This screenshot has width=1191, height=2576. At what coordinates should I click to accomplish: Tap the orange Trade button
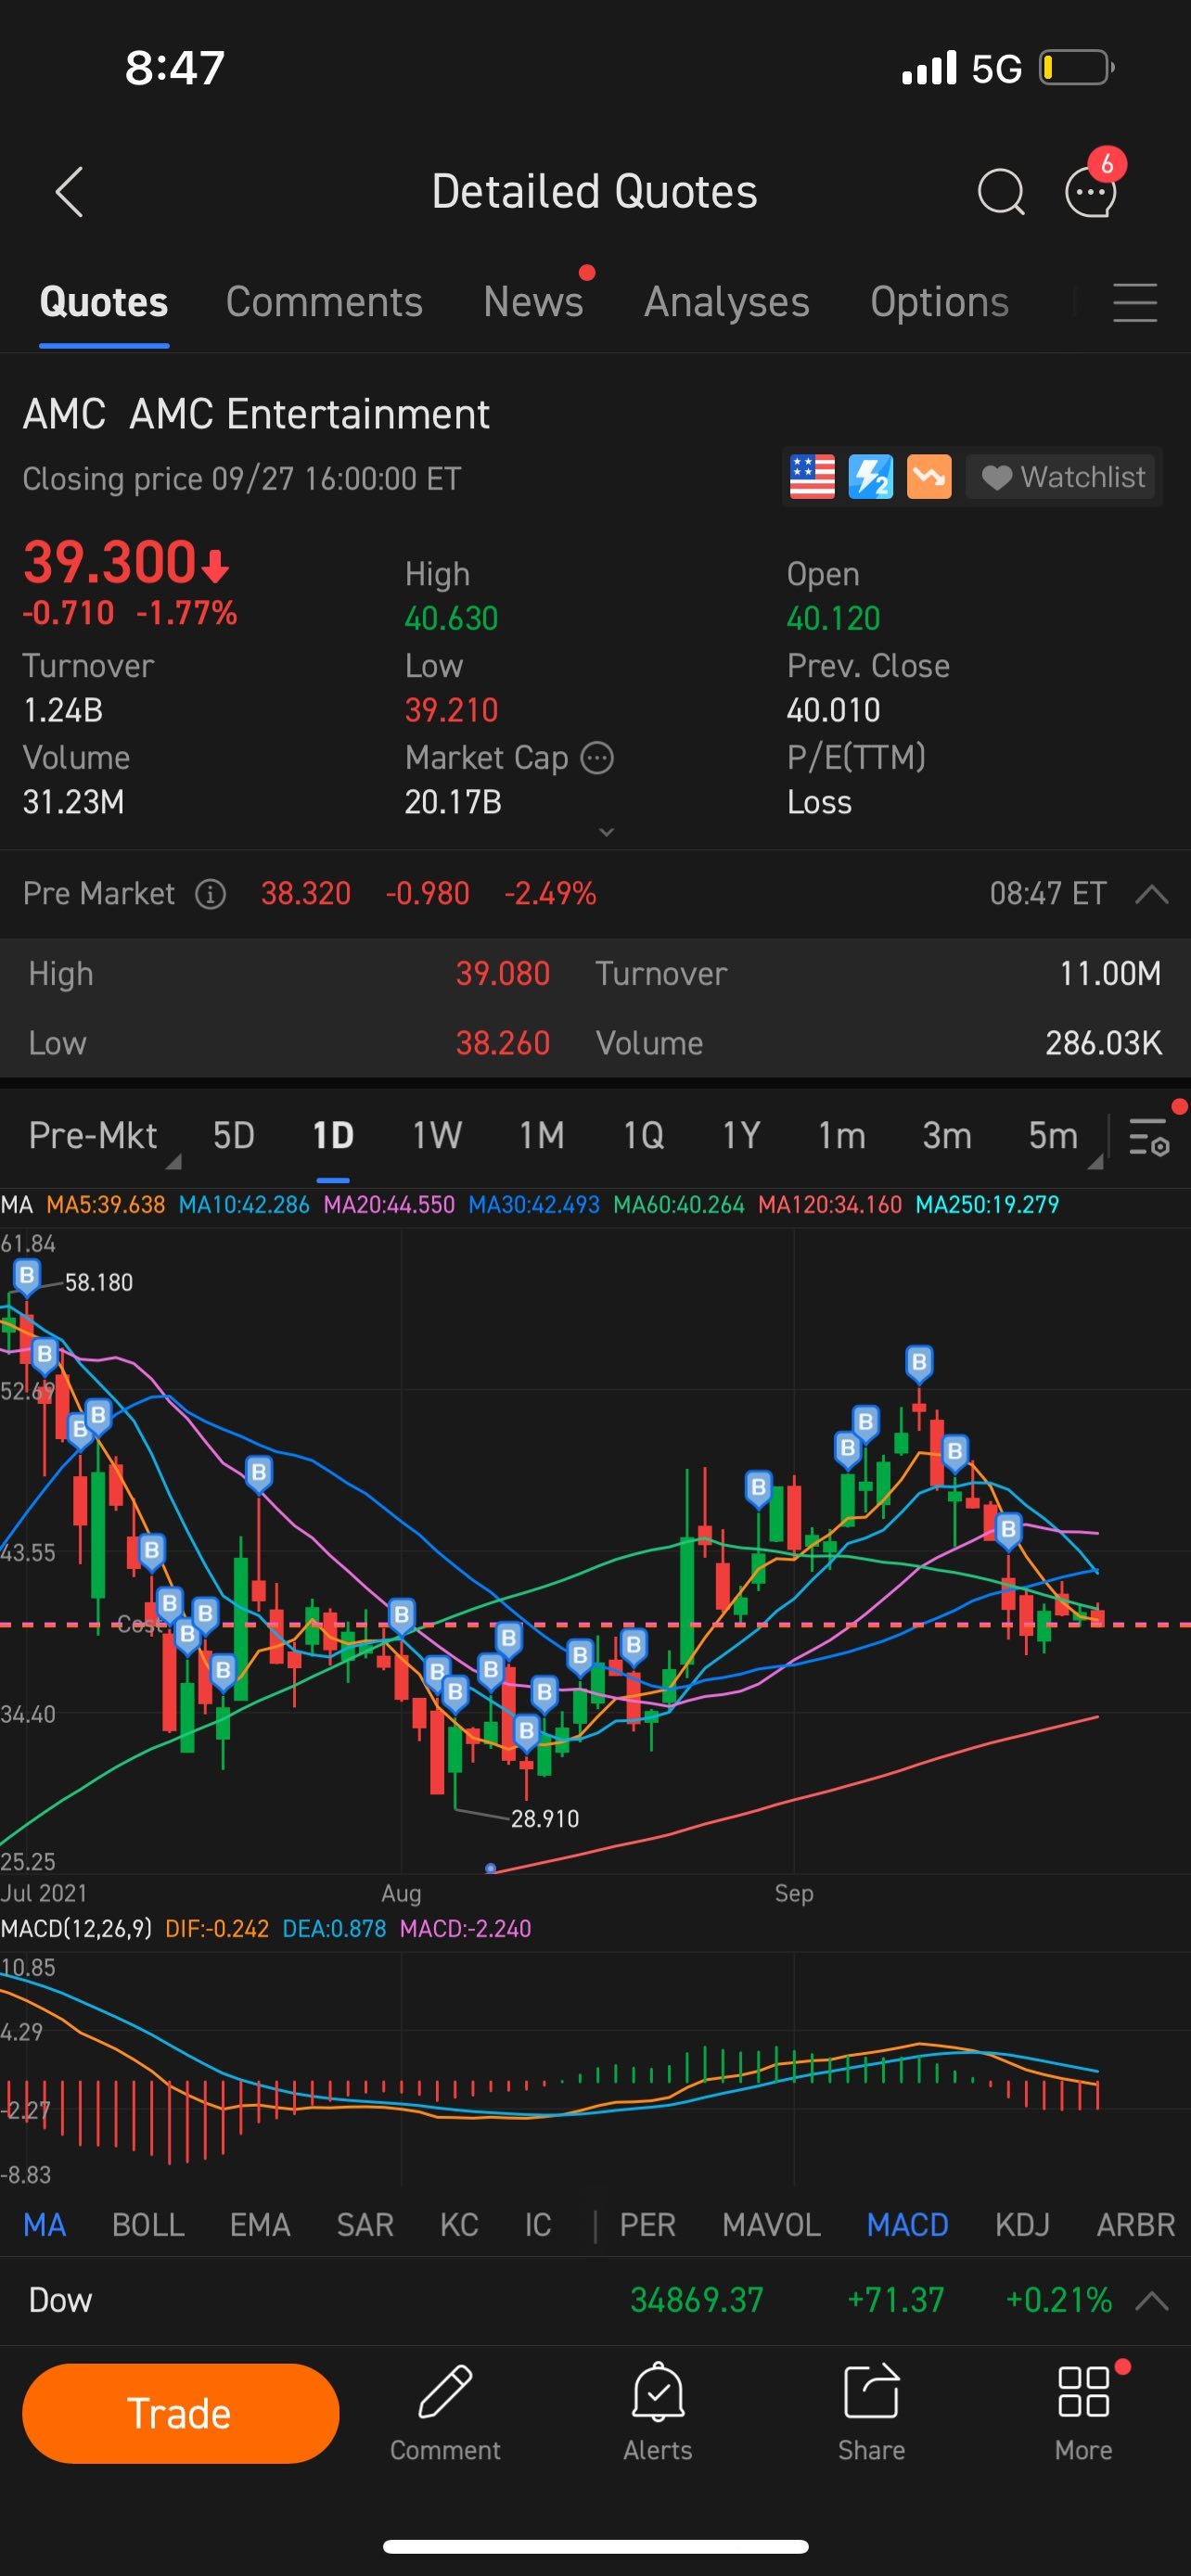click(180, 2413)
